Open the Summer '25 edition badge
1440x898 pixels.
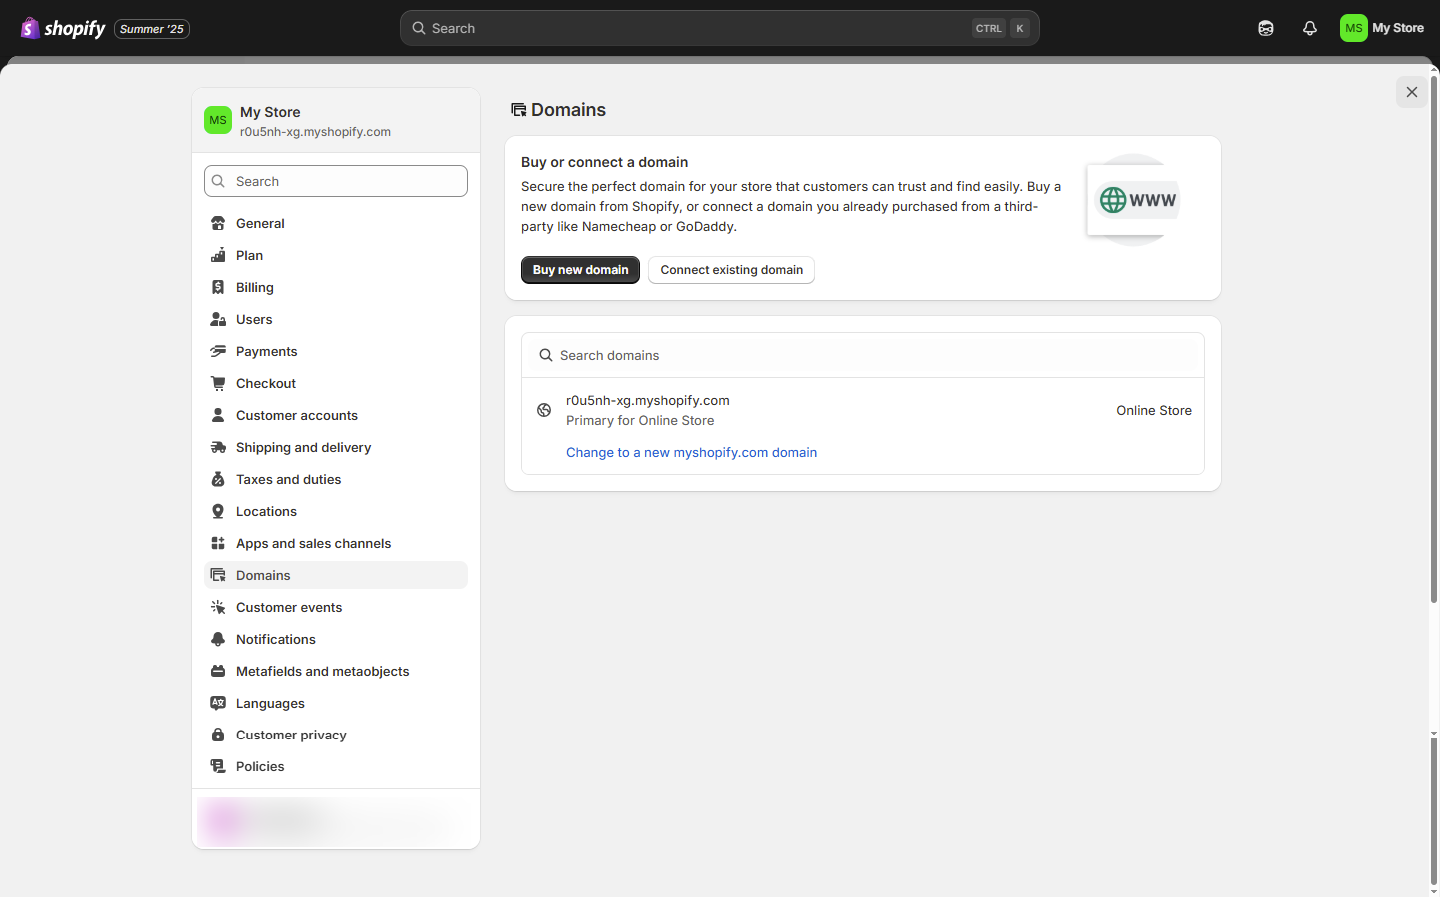click(152, 29)
